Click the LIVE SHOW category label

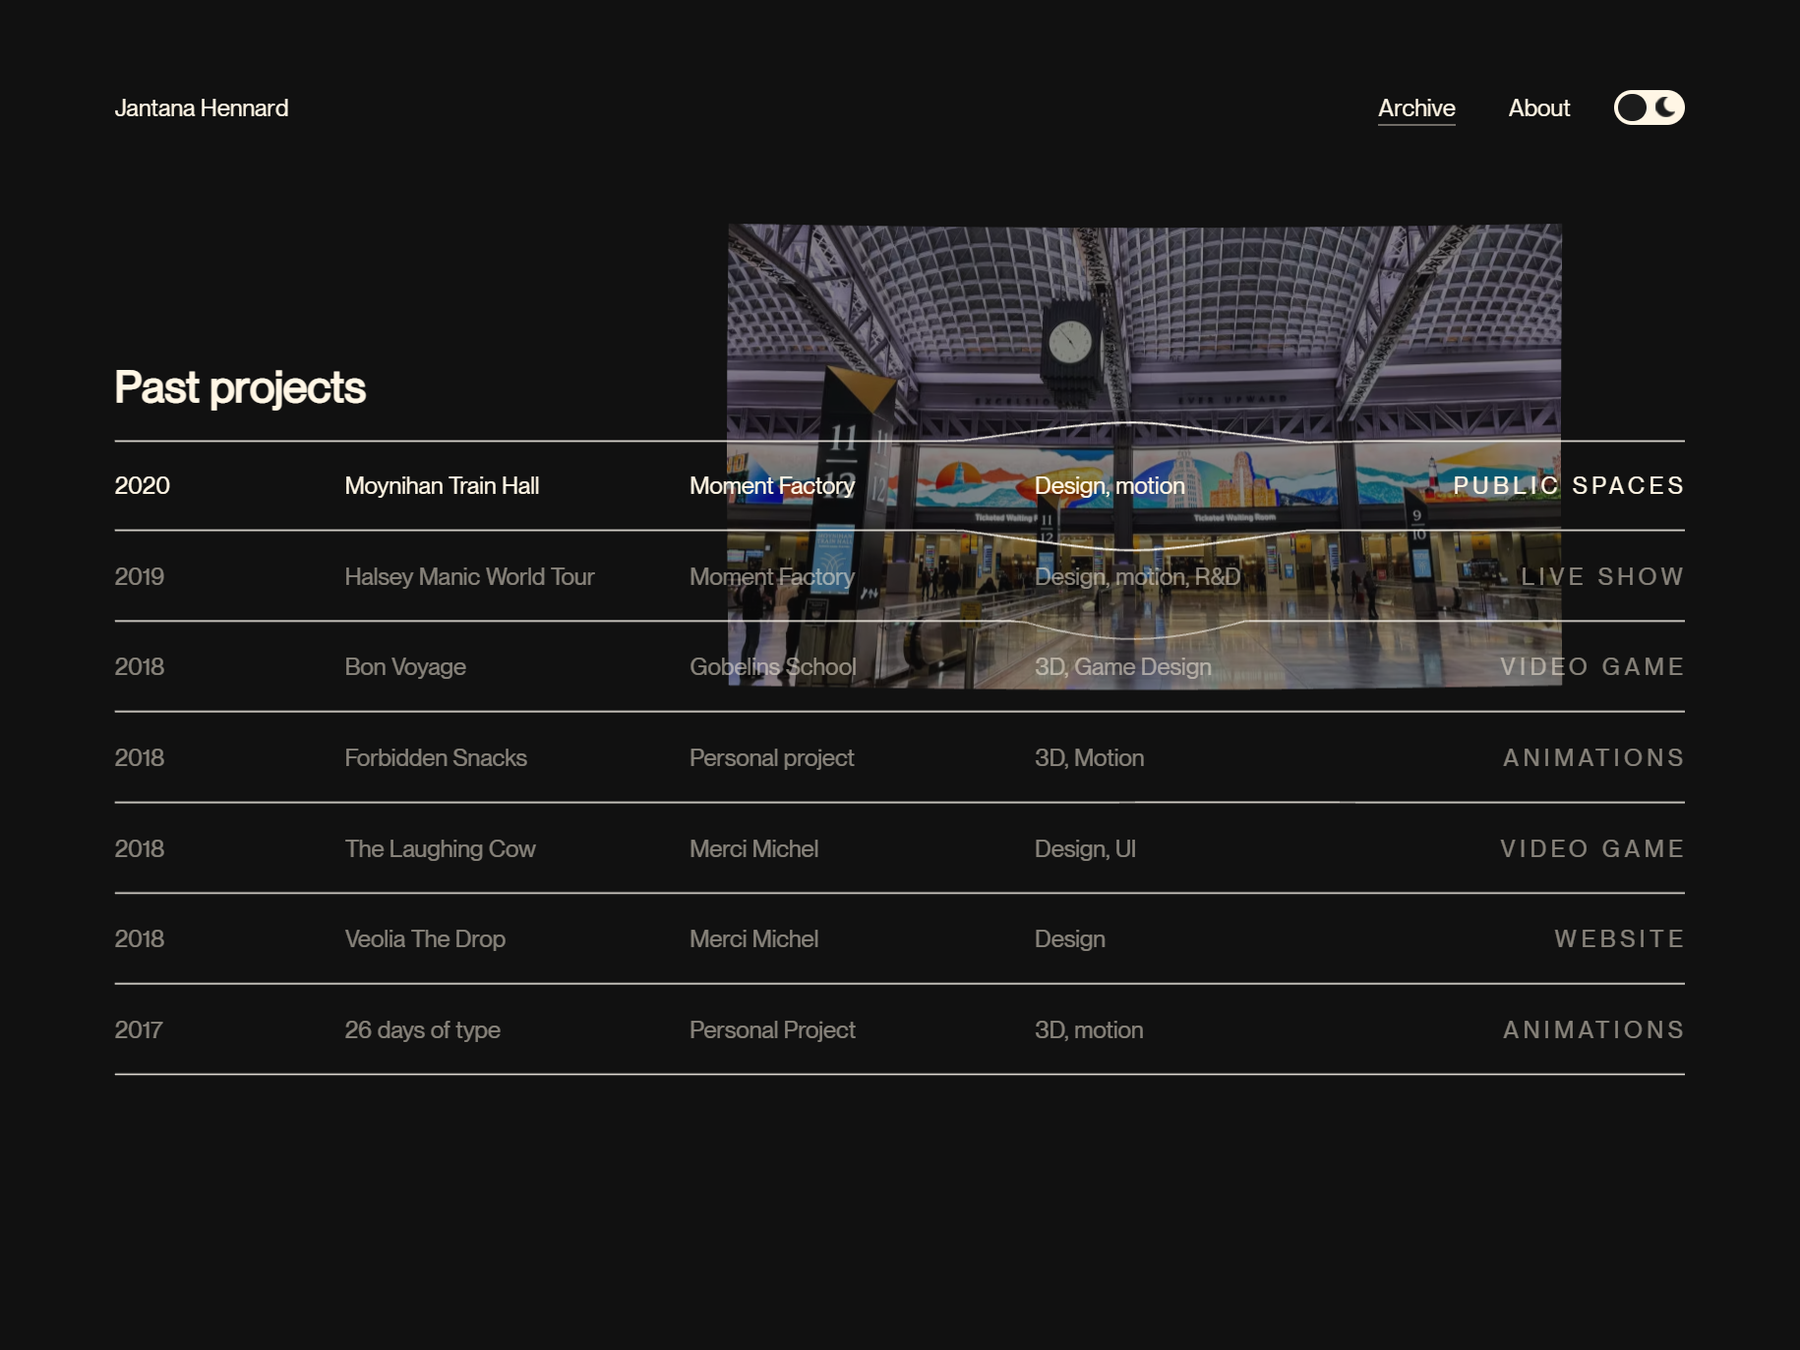(1602, 577)
